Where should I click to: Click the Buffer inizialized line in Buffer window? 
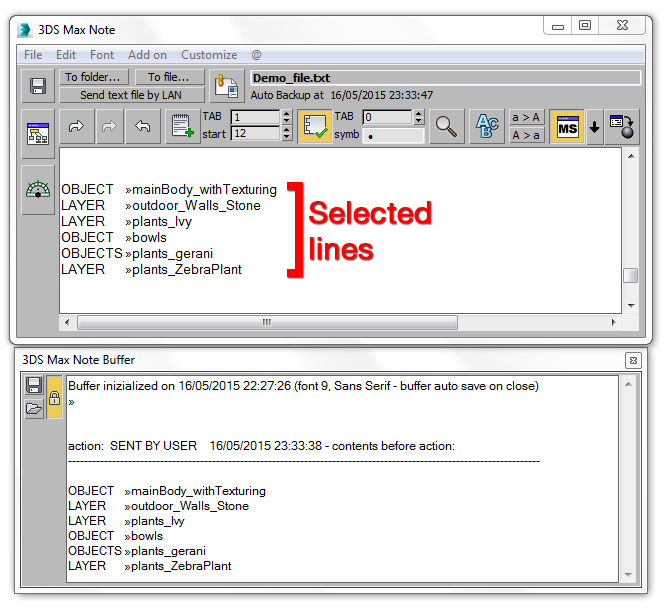[303, 386]
